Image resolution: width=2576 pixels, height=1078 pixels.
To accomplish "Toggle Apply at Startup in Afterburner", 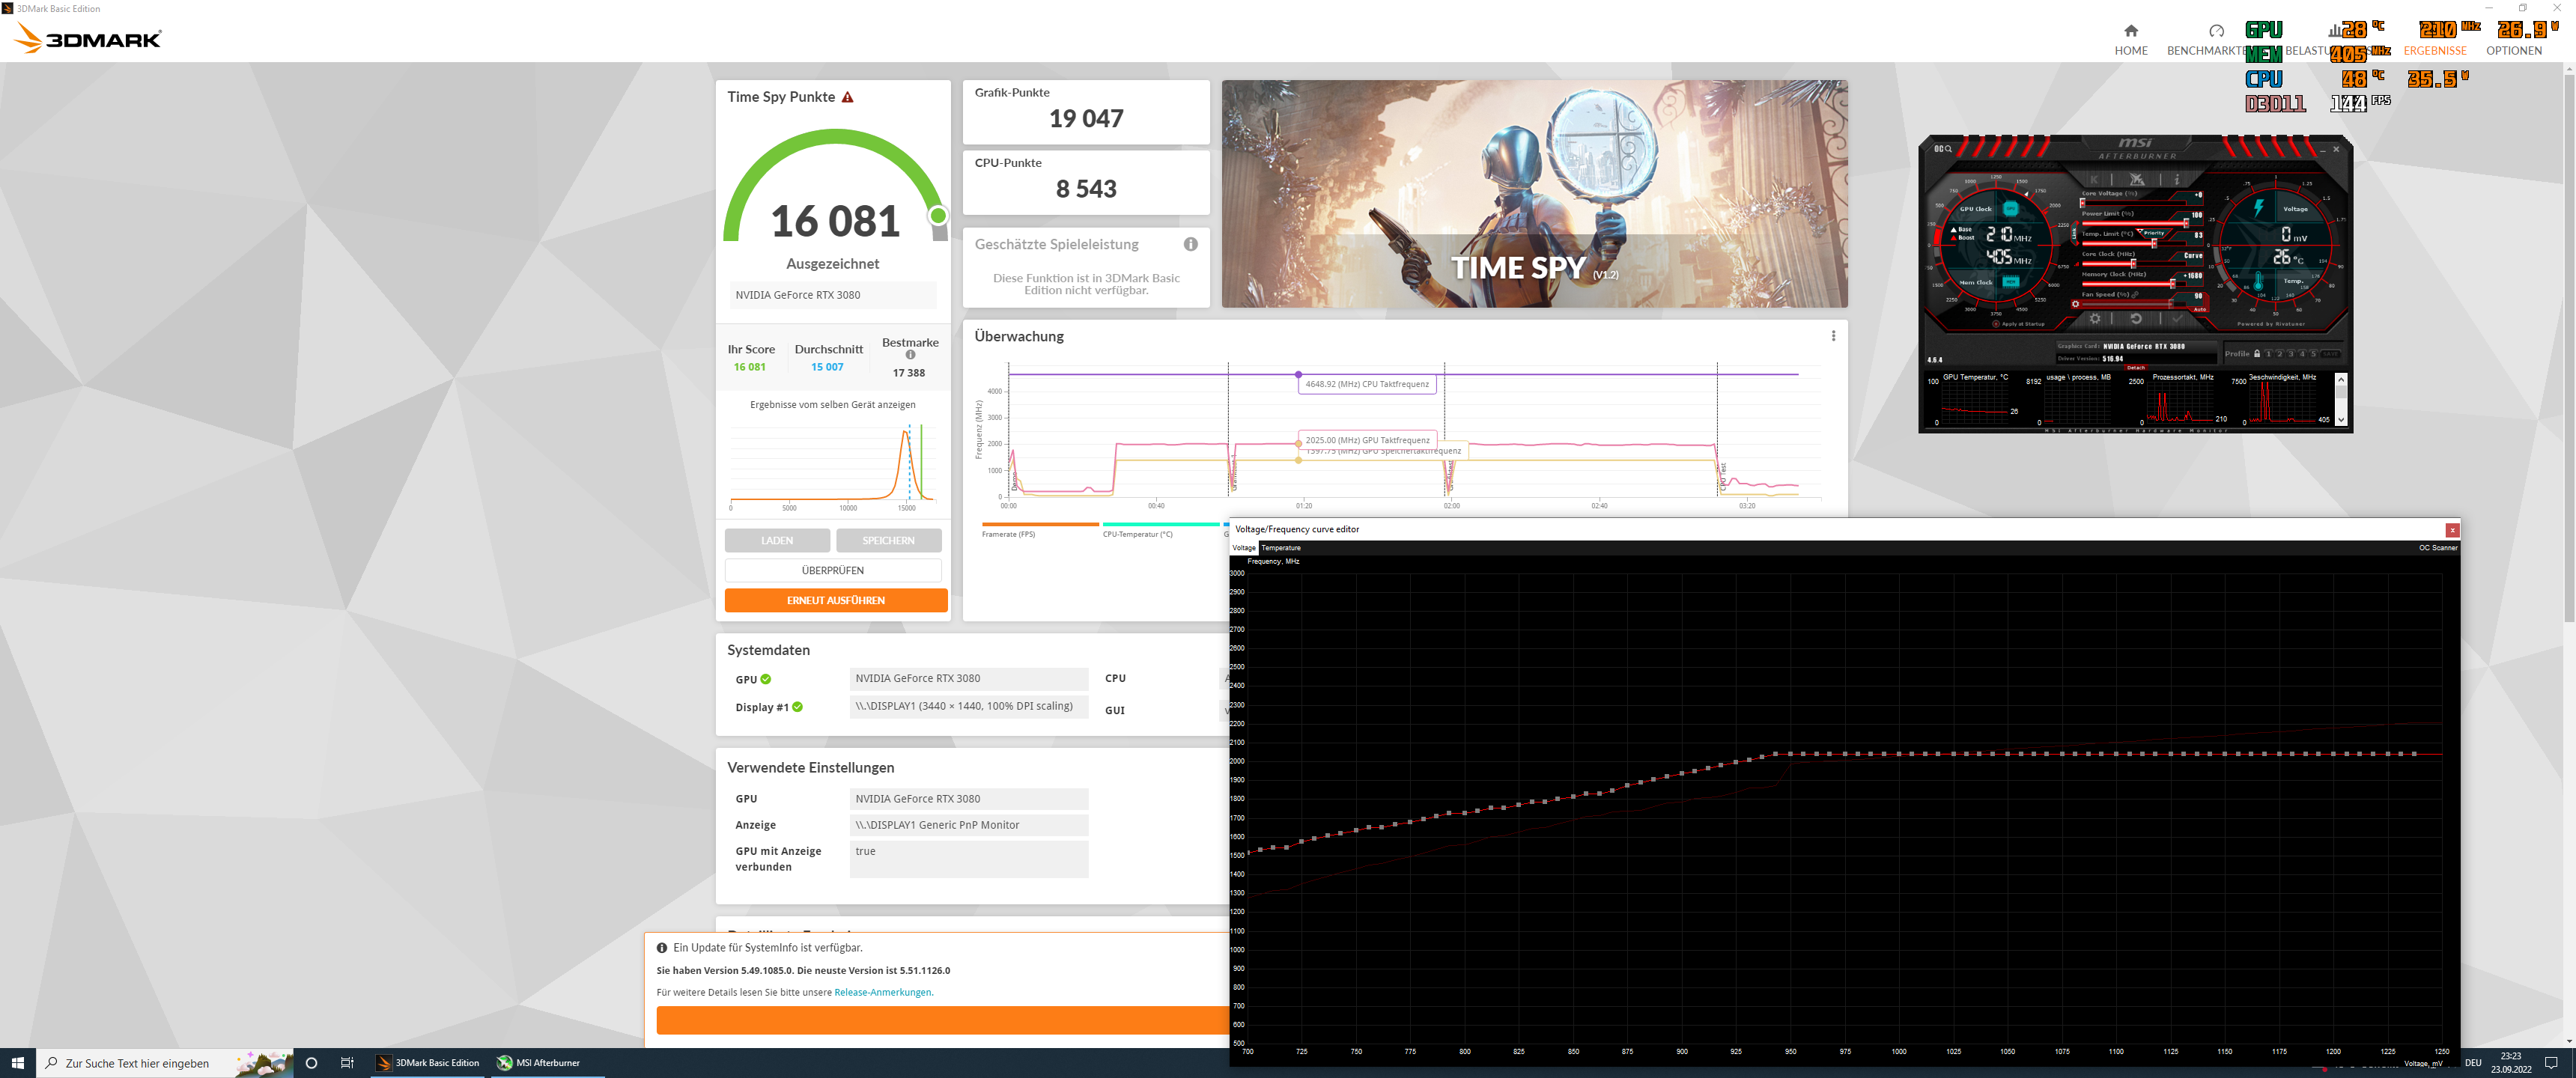I will pyautogui.click(x=1997, y=324).
